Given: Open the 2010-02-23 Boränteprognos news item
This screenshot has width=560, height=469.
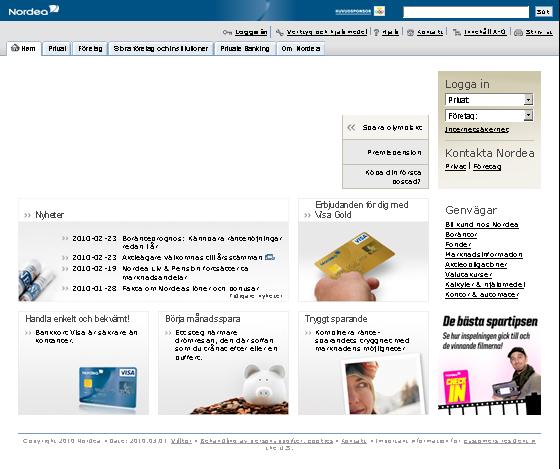Looking at the screenshot, I should tap(202, 242).
